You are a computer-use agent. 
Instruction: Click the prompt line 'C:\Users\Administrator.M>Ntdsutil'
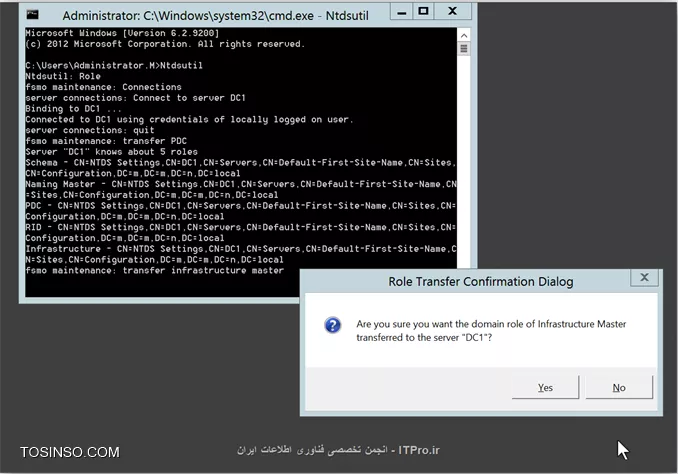coord(114,65)
